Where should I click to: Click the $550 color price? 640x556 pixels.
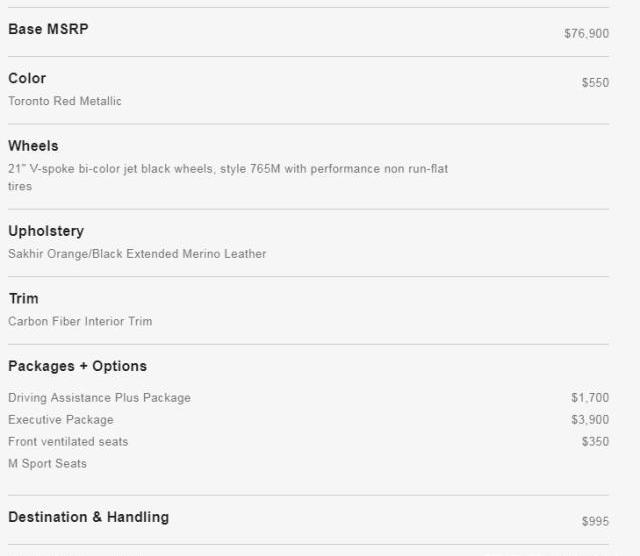click(595, 83)
